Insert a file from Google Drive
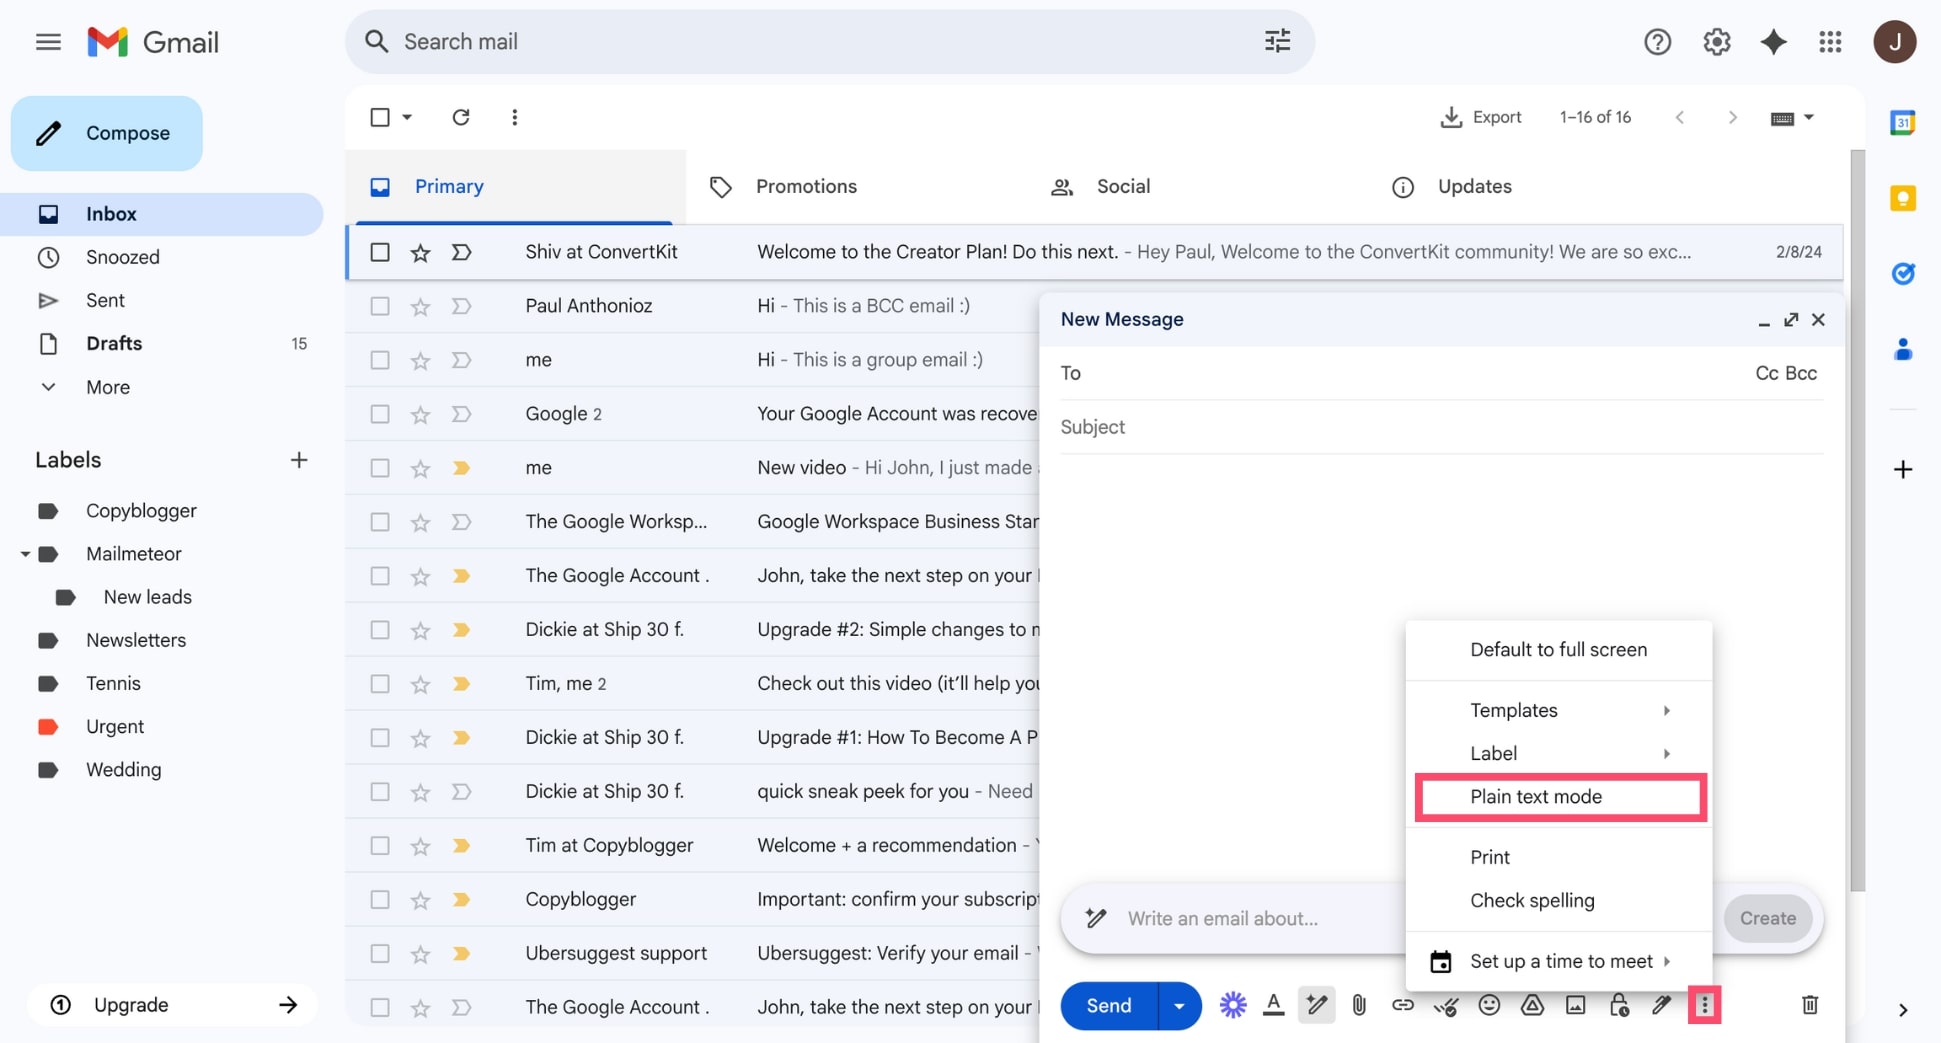Viewport: 1941px width, 1043px height. click(x=1532, y=1005)
